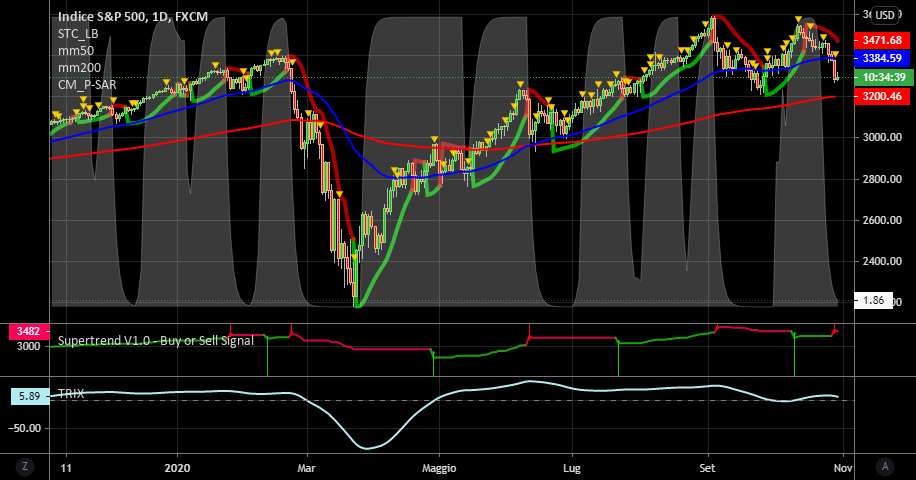Screen dimensions: 916x480
Task: Click the 2600.00 price axis label
Action: click(882, 220)
